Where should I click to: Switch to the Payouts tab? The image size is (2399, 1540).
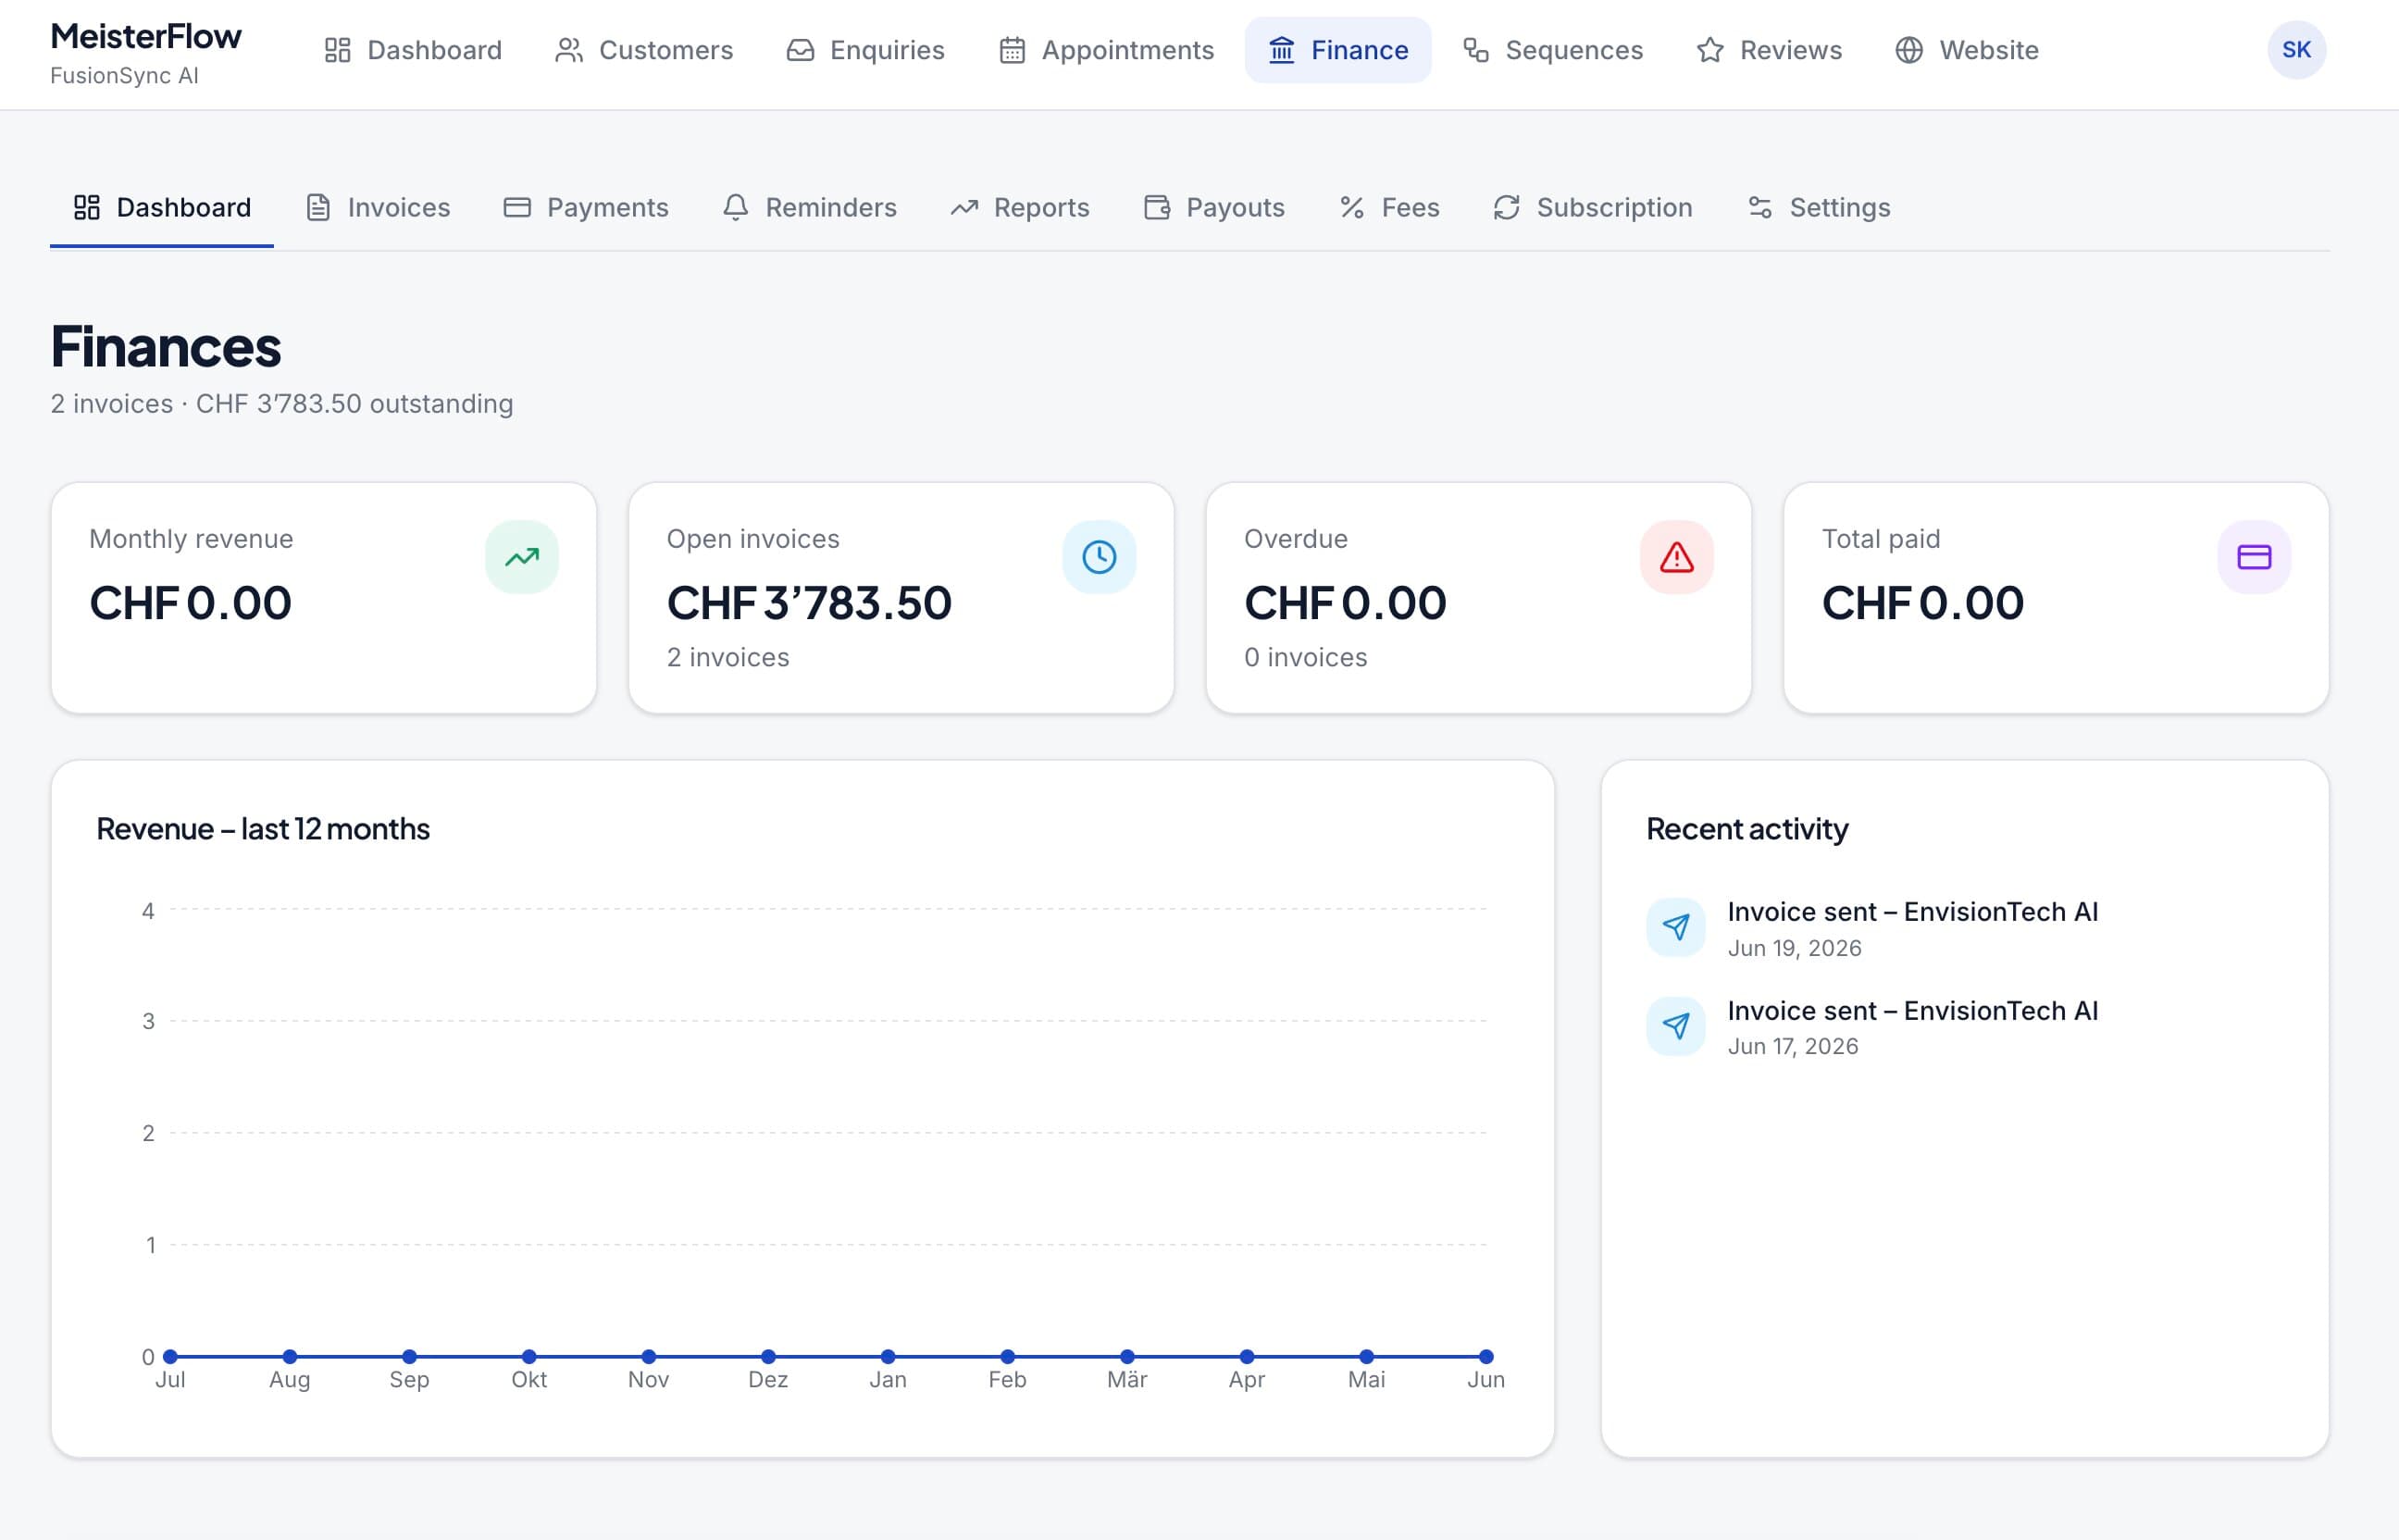point(1214,208)
